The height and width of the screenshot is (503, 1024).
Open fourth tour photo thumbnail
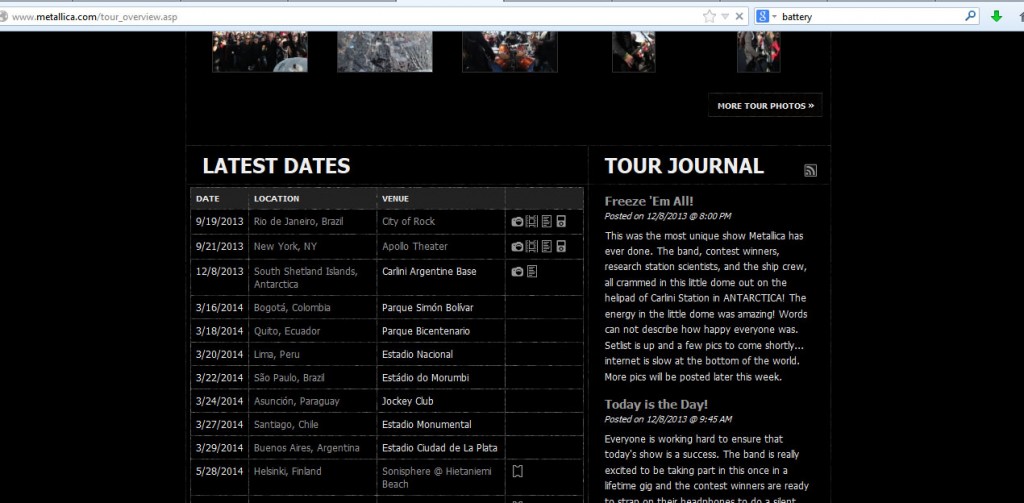(633, 52)
